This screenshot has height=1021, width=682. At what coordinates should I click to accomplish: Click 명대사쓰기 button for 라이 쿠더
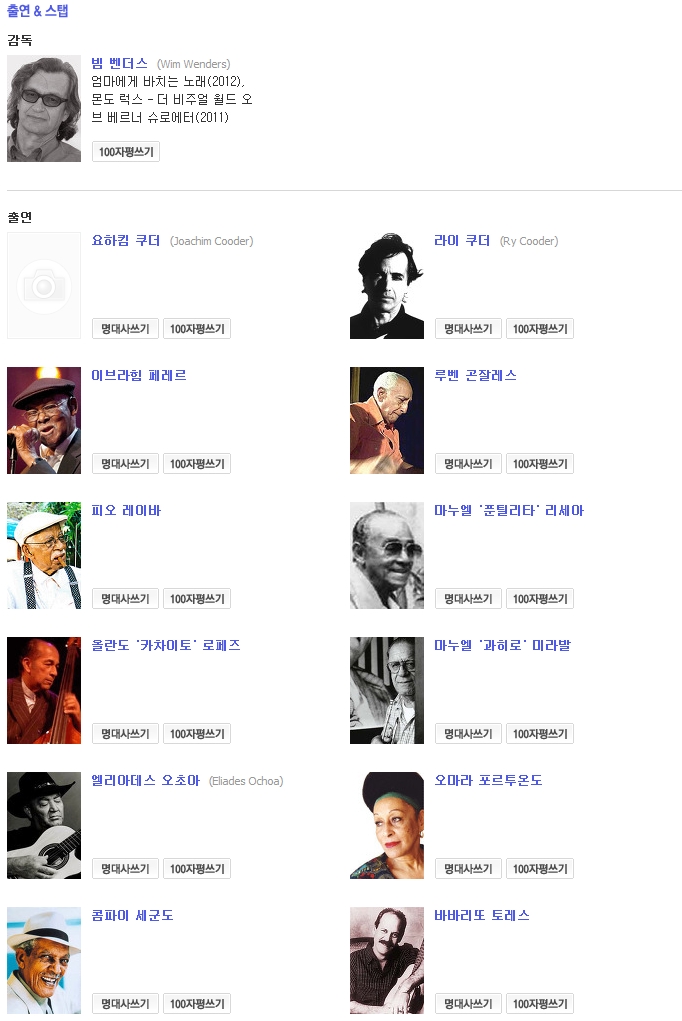pos(468,329)
